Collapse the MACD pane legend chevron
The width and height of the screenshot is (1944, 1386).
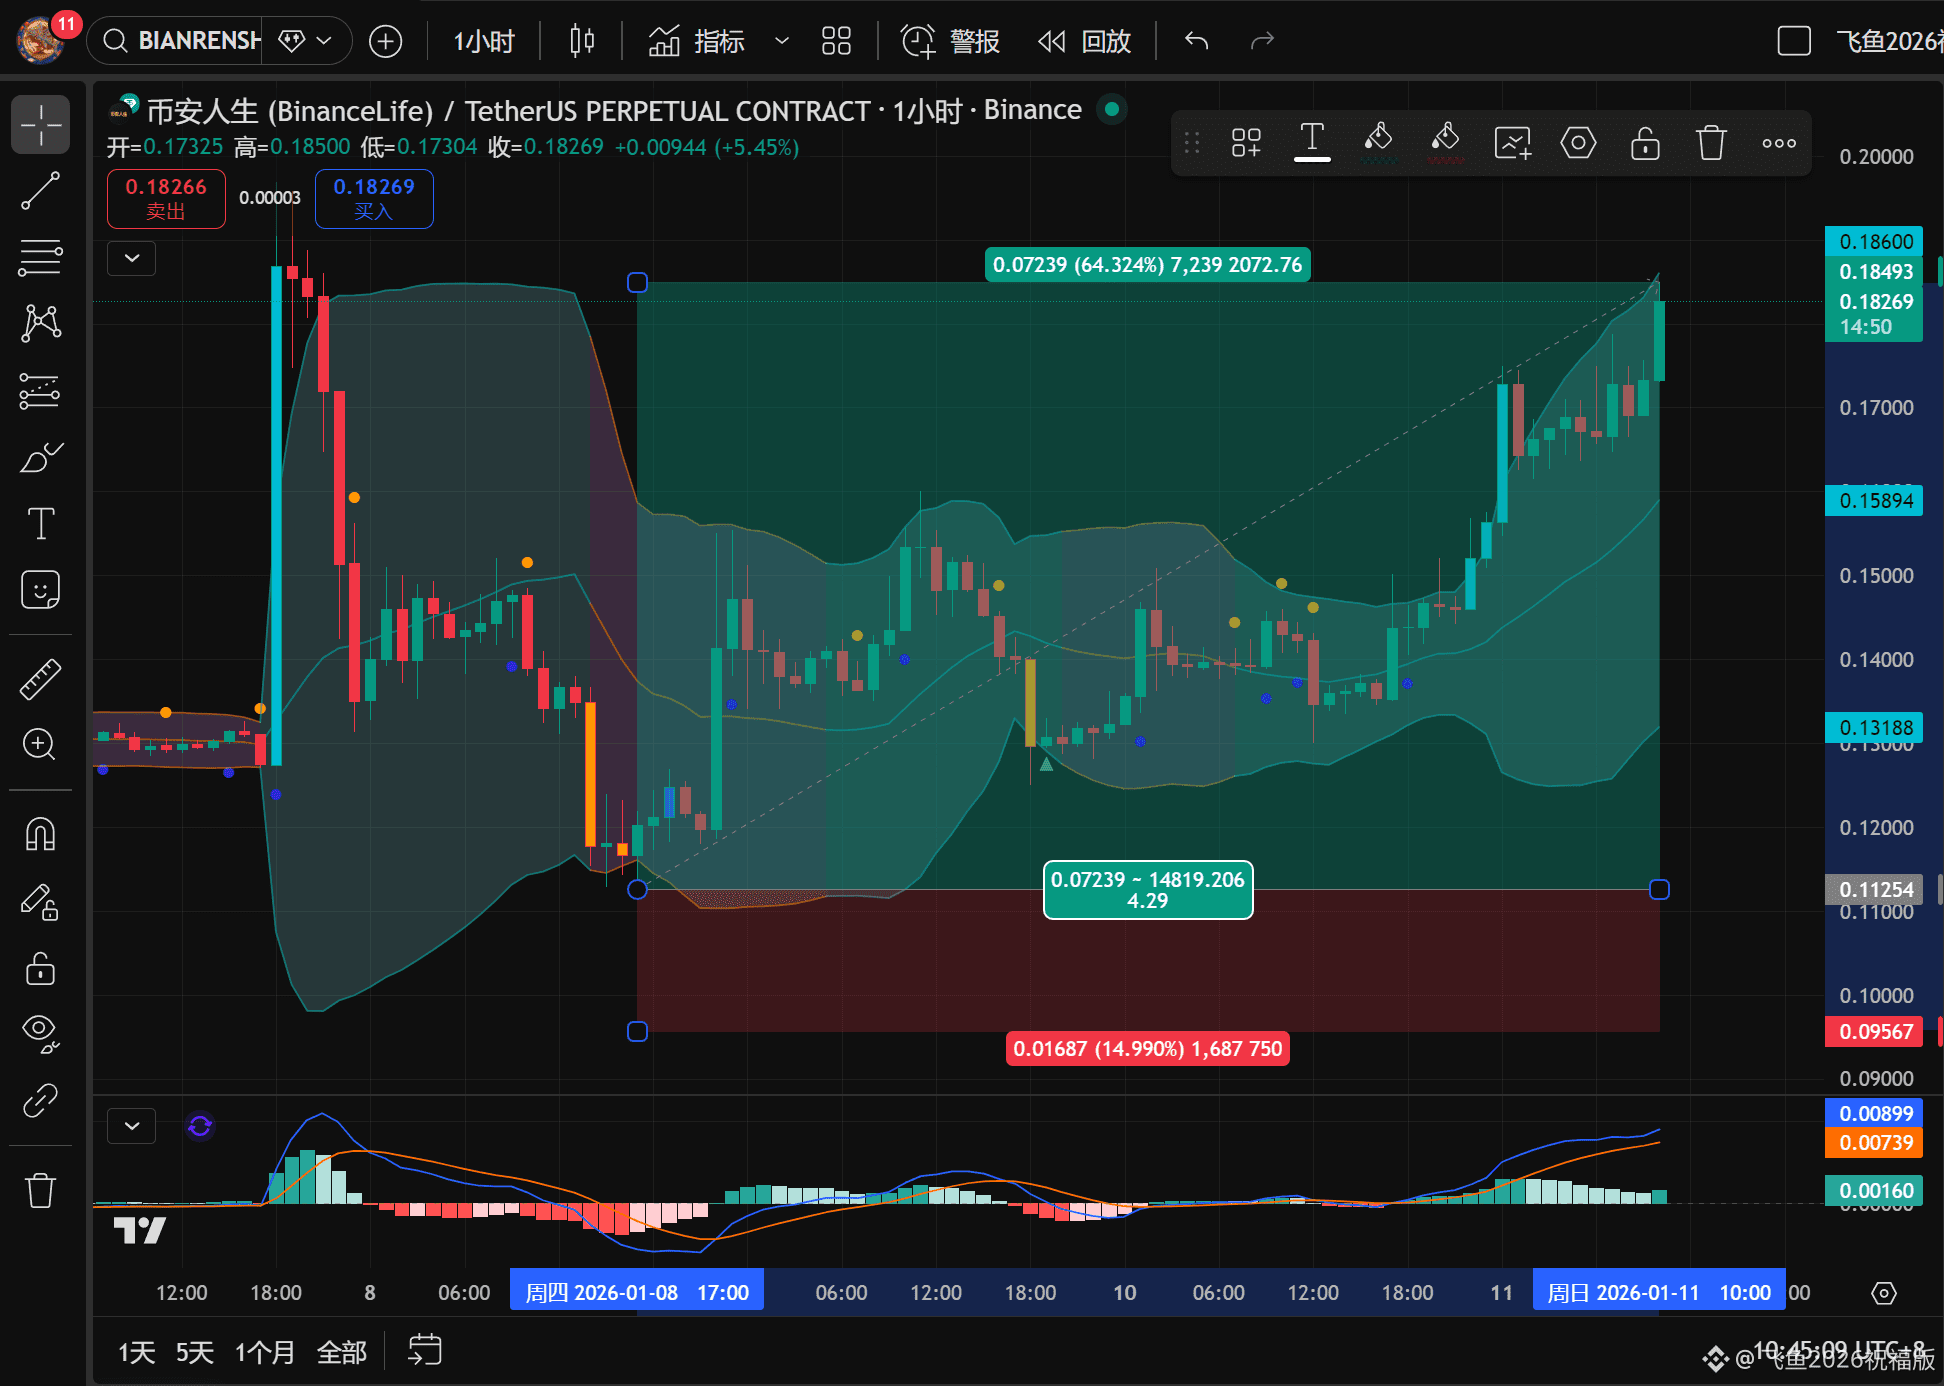(x=132, y=1126)
